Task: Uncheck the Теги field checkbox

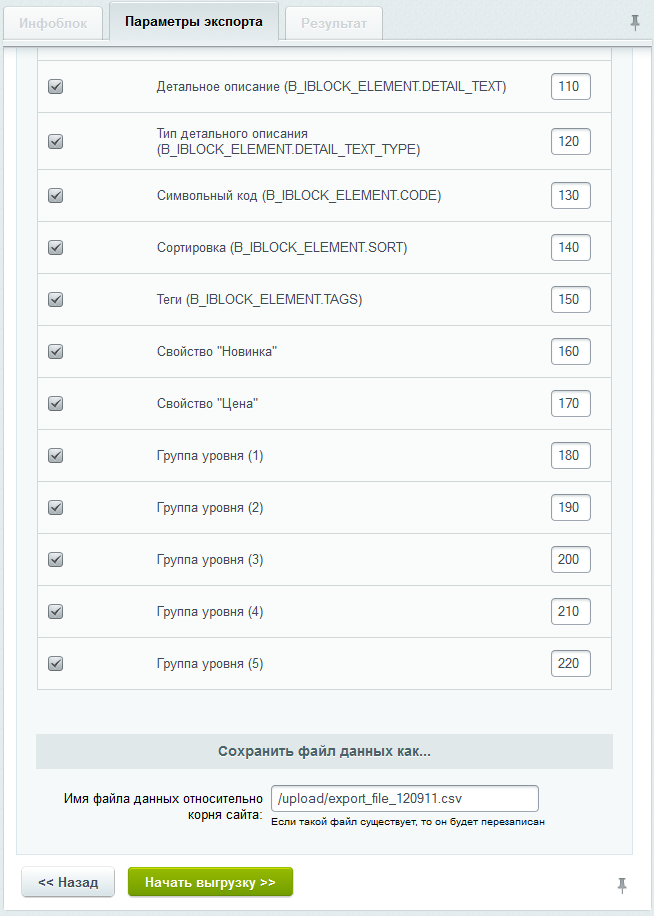Action: 56,299
